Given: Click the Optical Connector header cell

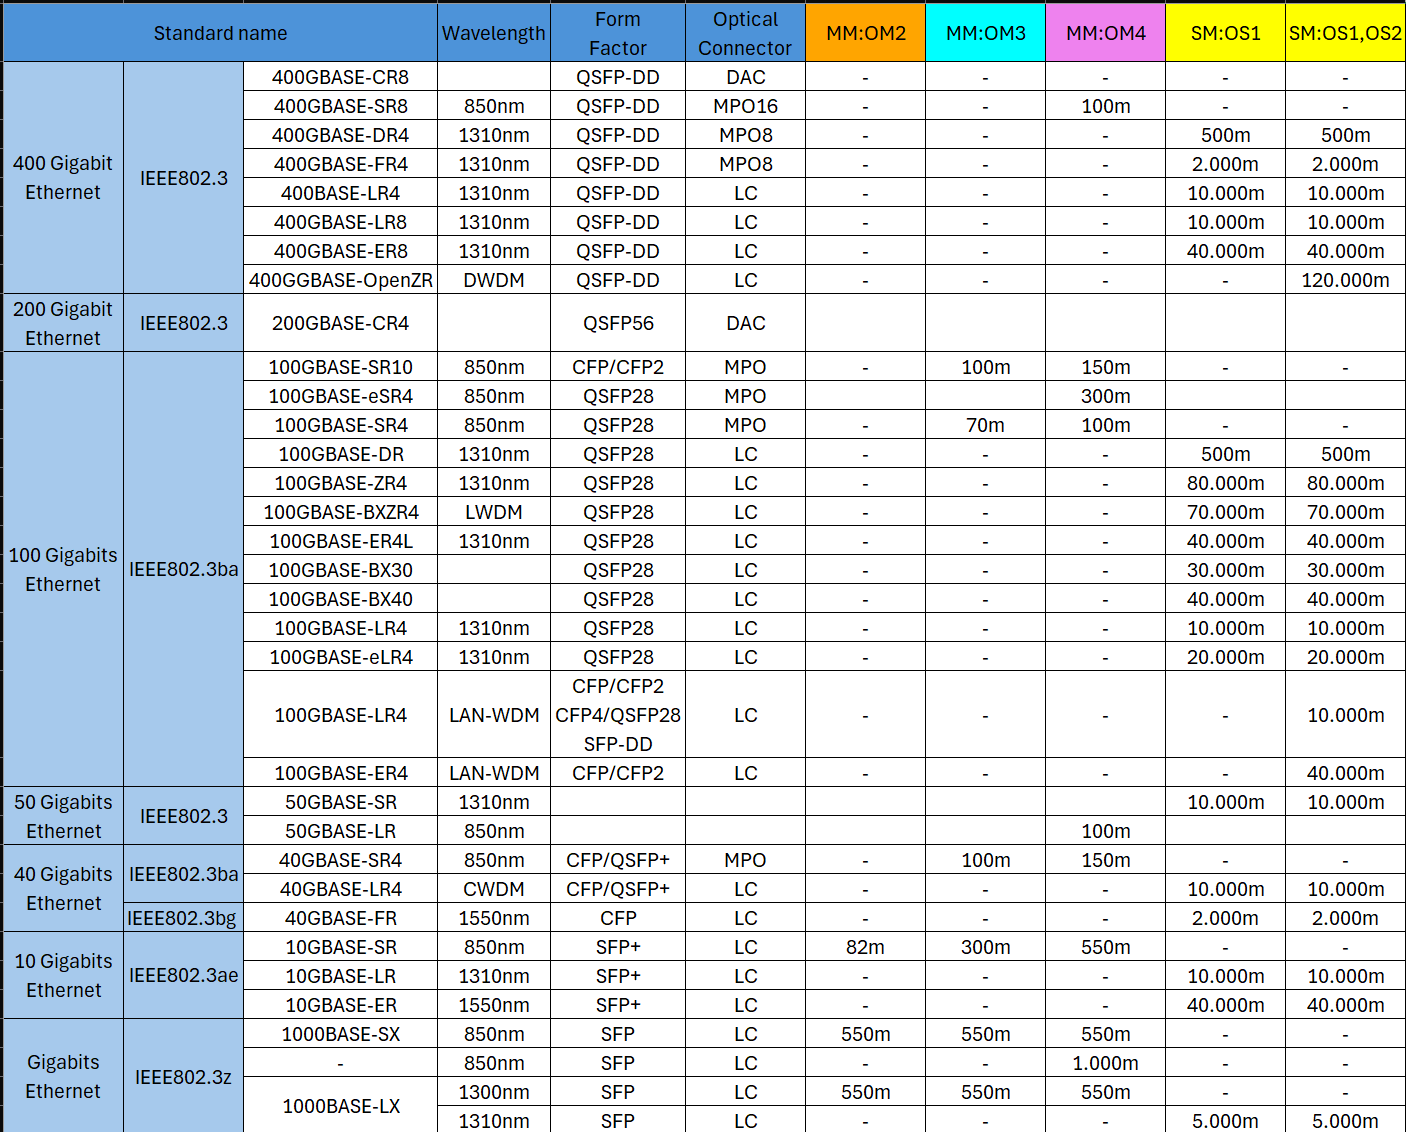Looking at the screenshot, I should pyautogui.click(x=745, y=33).
